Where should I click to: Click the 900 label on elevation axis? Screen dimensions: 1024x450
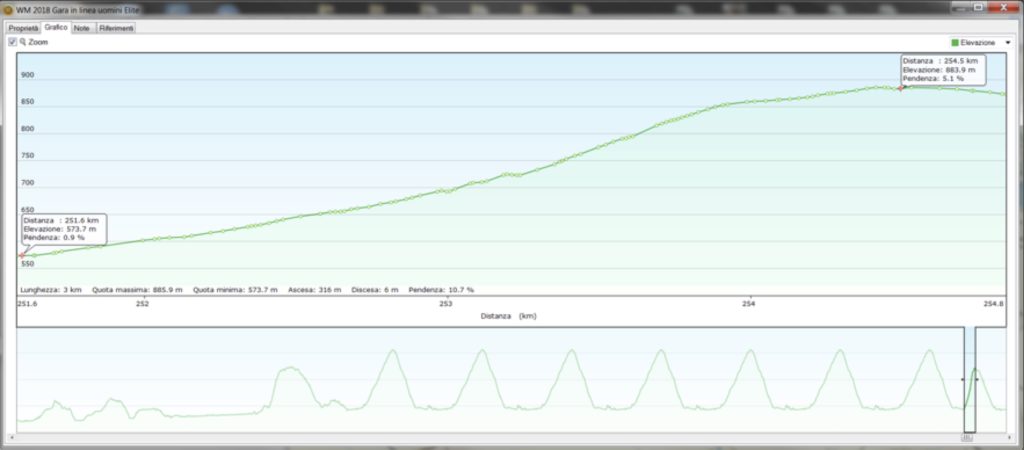[x=27, y=75]
